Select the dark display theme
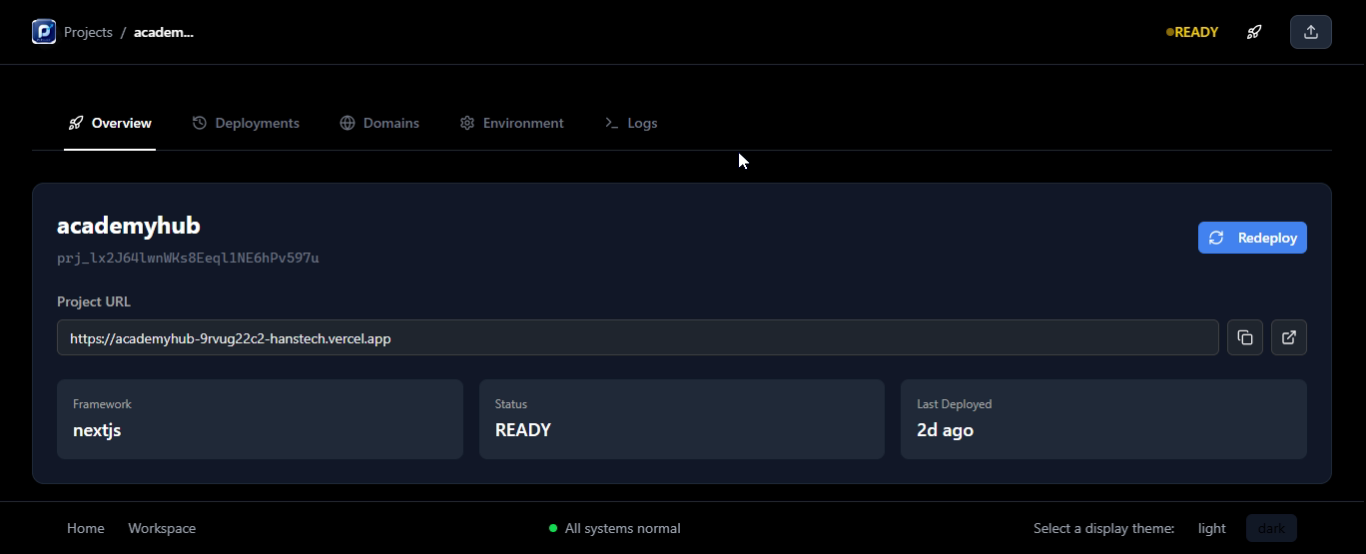1366x554 pixels. coord(1271,528)
